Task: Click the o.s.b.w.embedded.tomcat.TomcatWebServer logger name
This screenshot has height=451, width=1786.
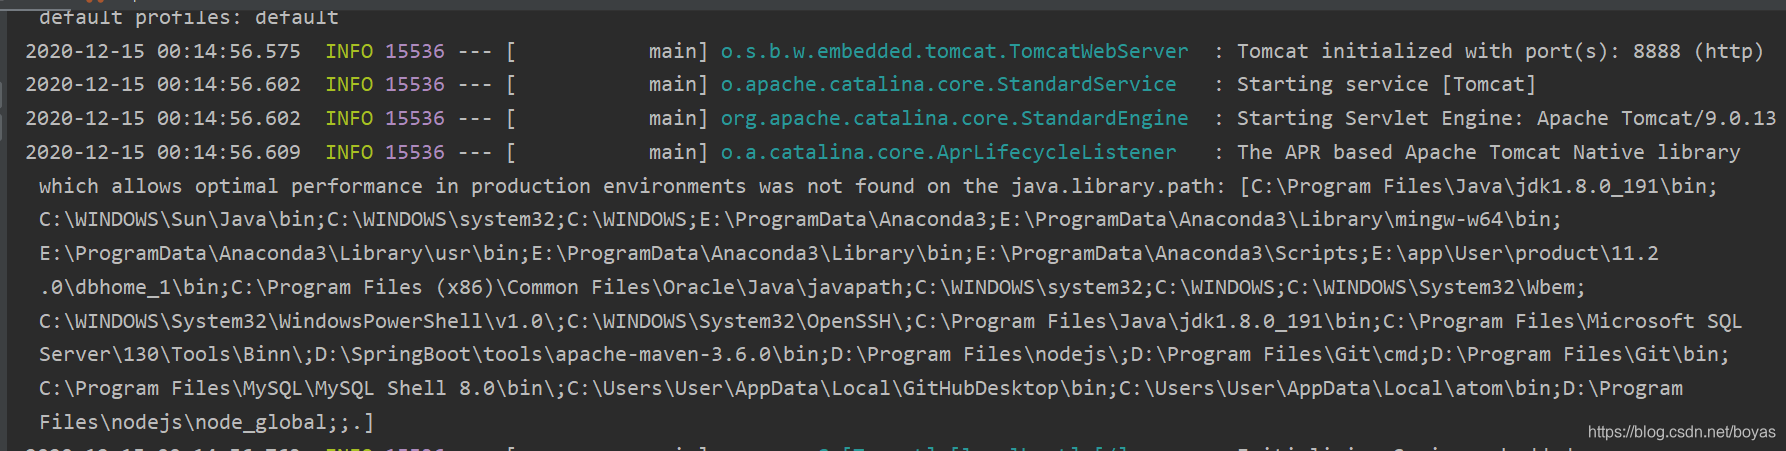Action: 954,51
